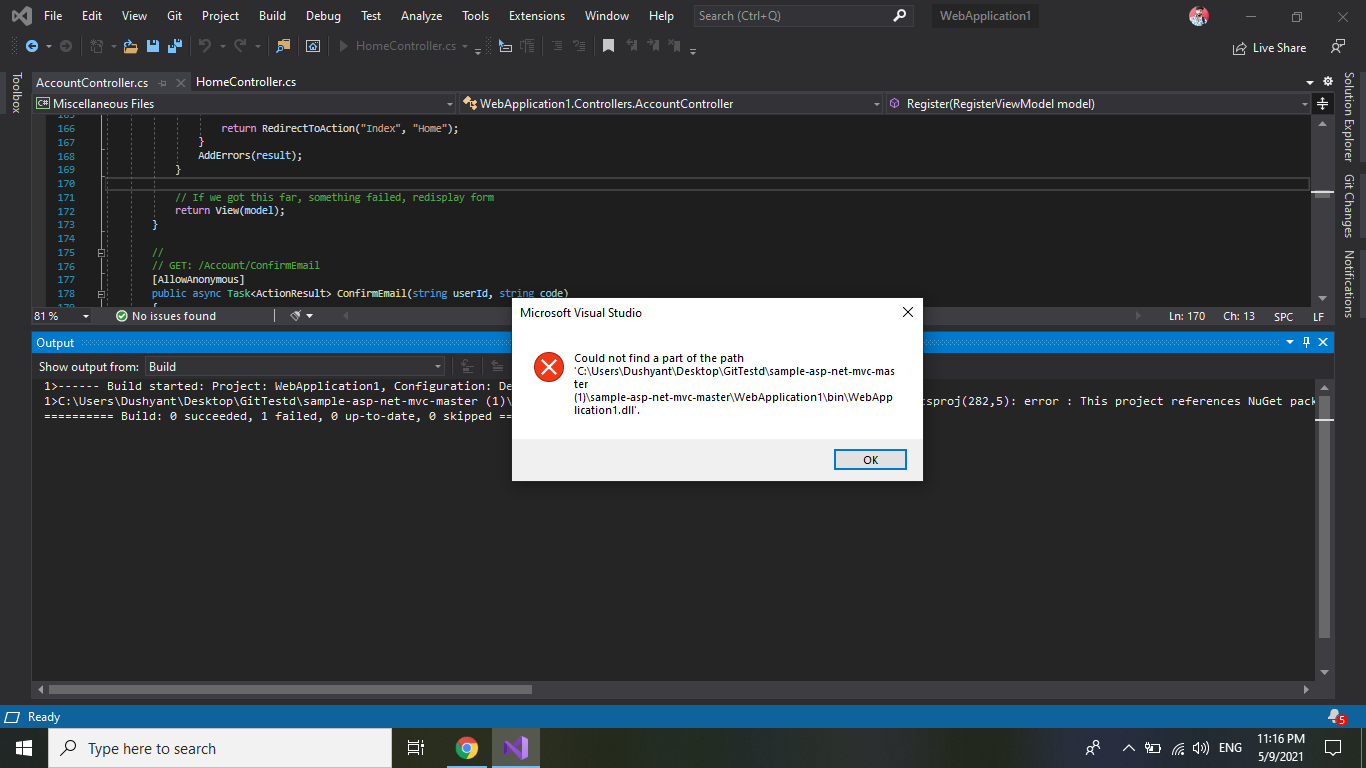Open Task View on the taskbar
1366x768 pixels.
click(x=416, y=748)
